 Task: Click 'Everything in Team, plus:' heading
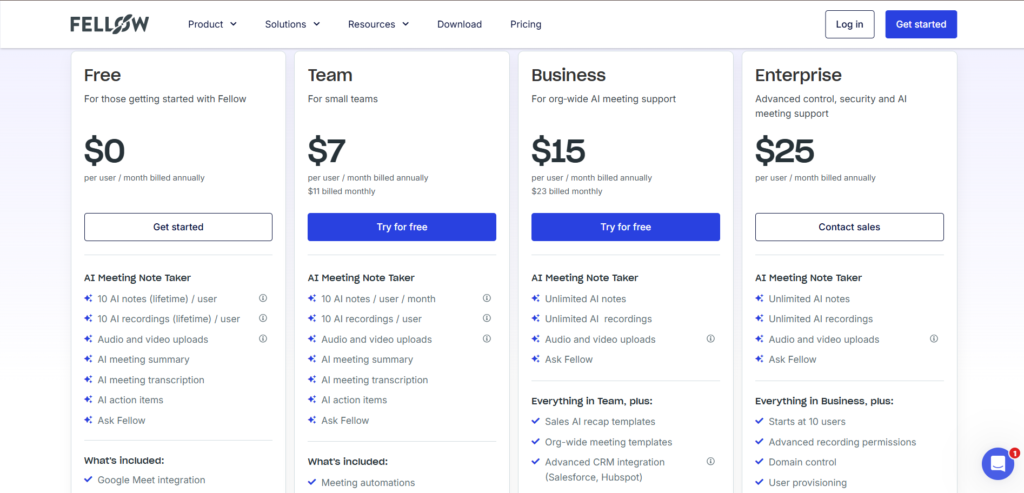coord(592,401)
